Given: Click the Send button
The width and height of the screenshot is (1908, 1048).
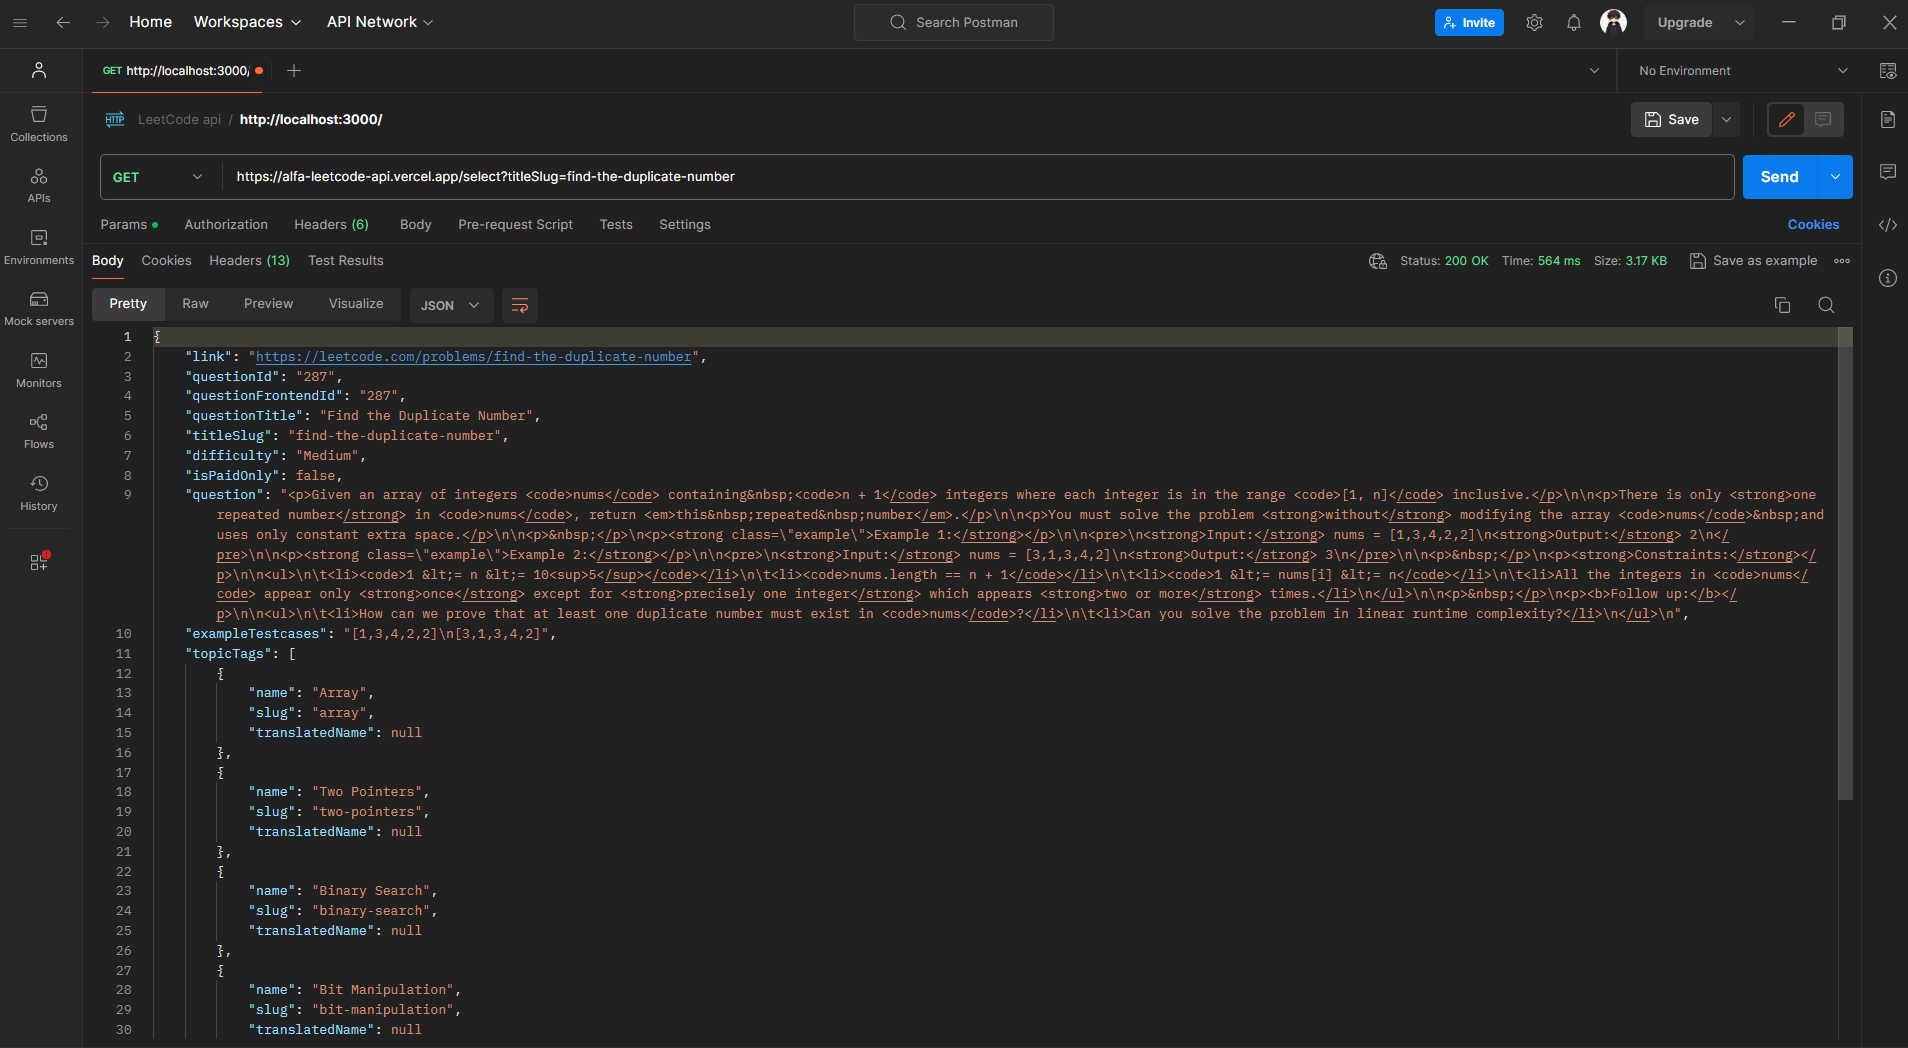Looking at the screenshot, I should (x=1779, y=177).
